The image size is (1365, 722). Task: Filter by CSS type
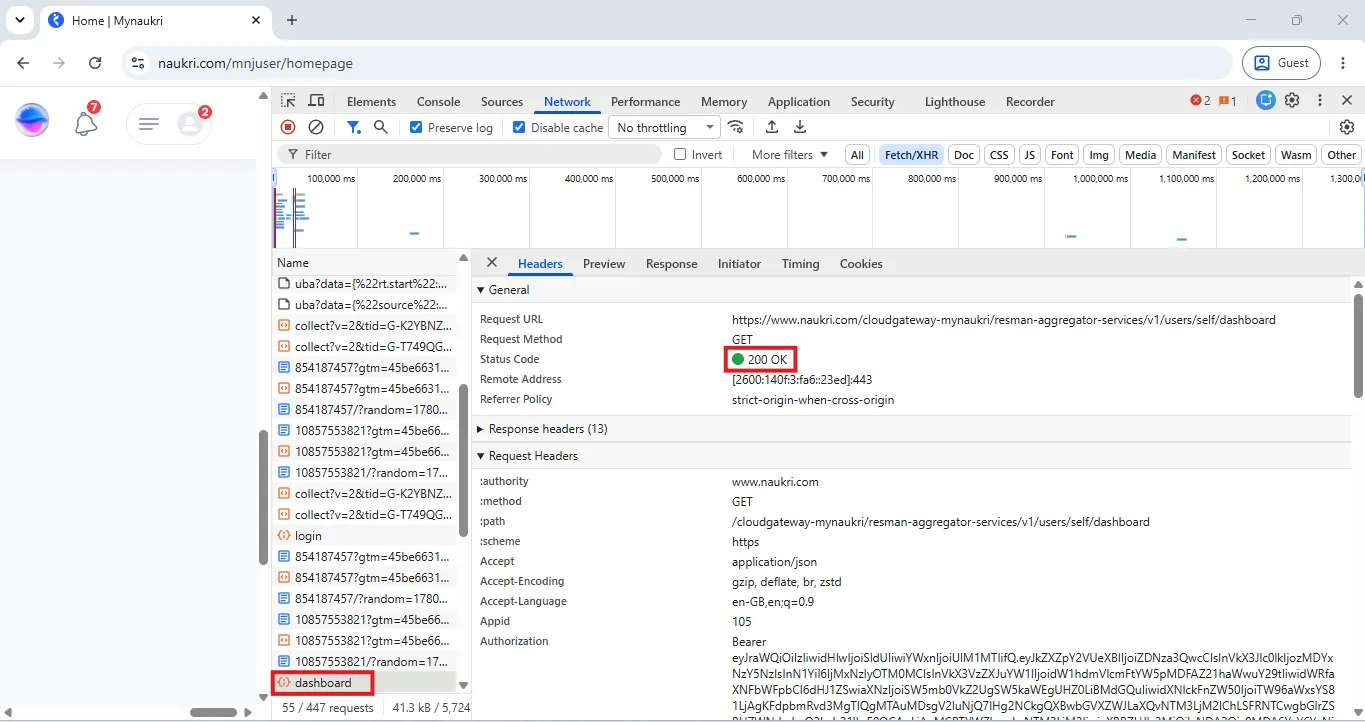(999, 155)
